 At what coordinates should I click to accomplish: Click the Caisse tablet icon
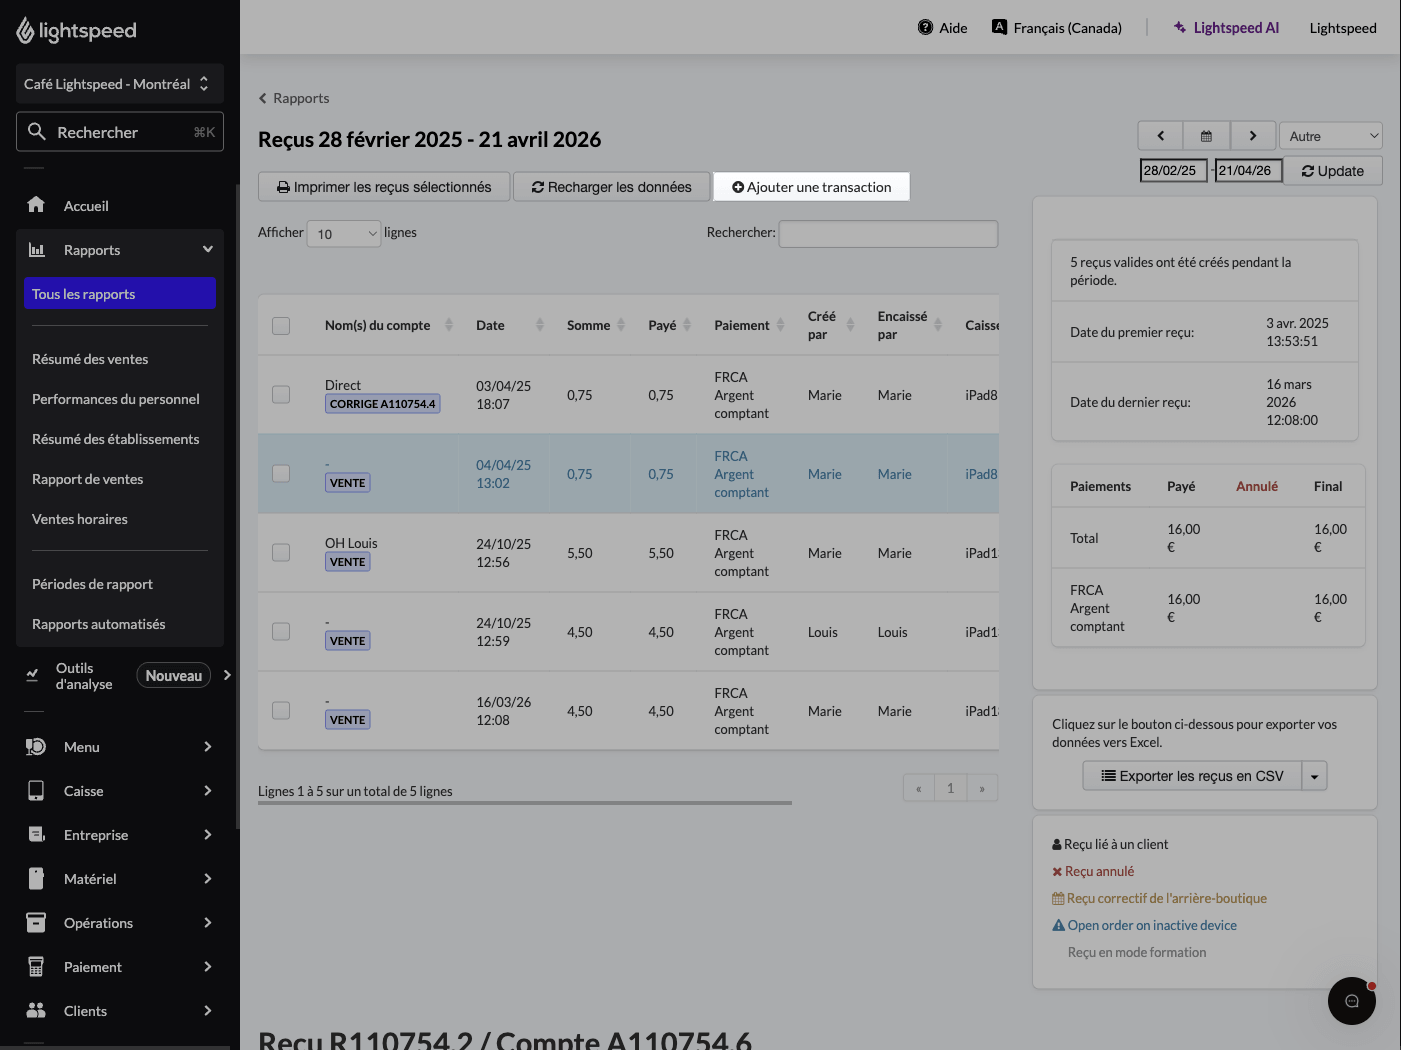[36, 791]
